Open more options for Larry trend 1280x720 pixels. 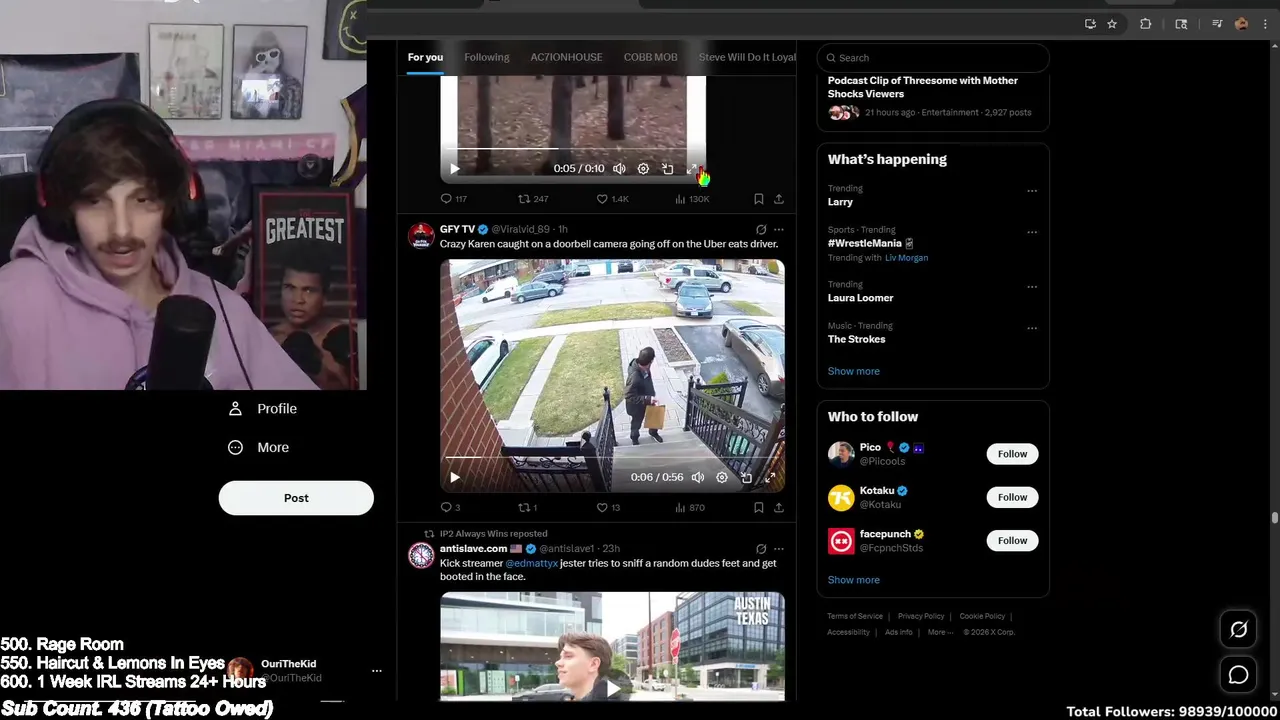(x=1032, y=191)
